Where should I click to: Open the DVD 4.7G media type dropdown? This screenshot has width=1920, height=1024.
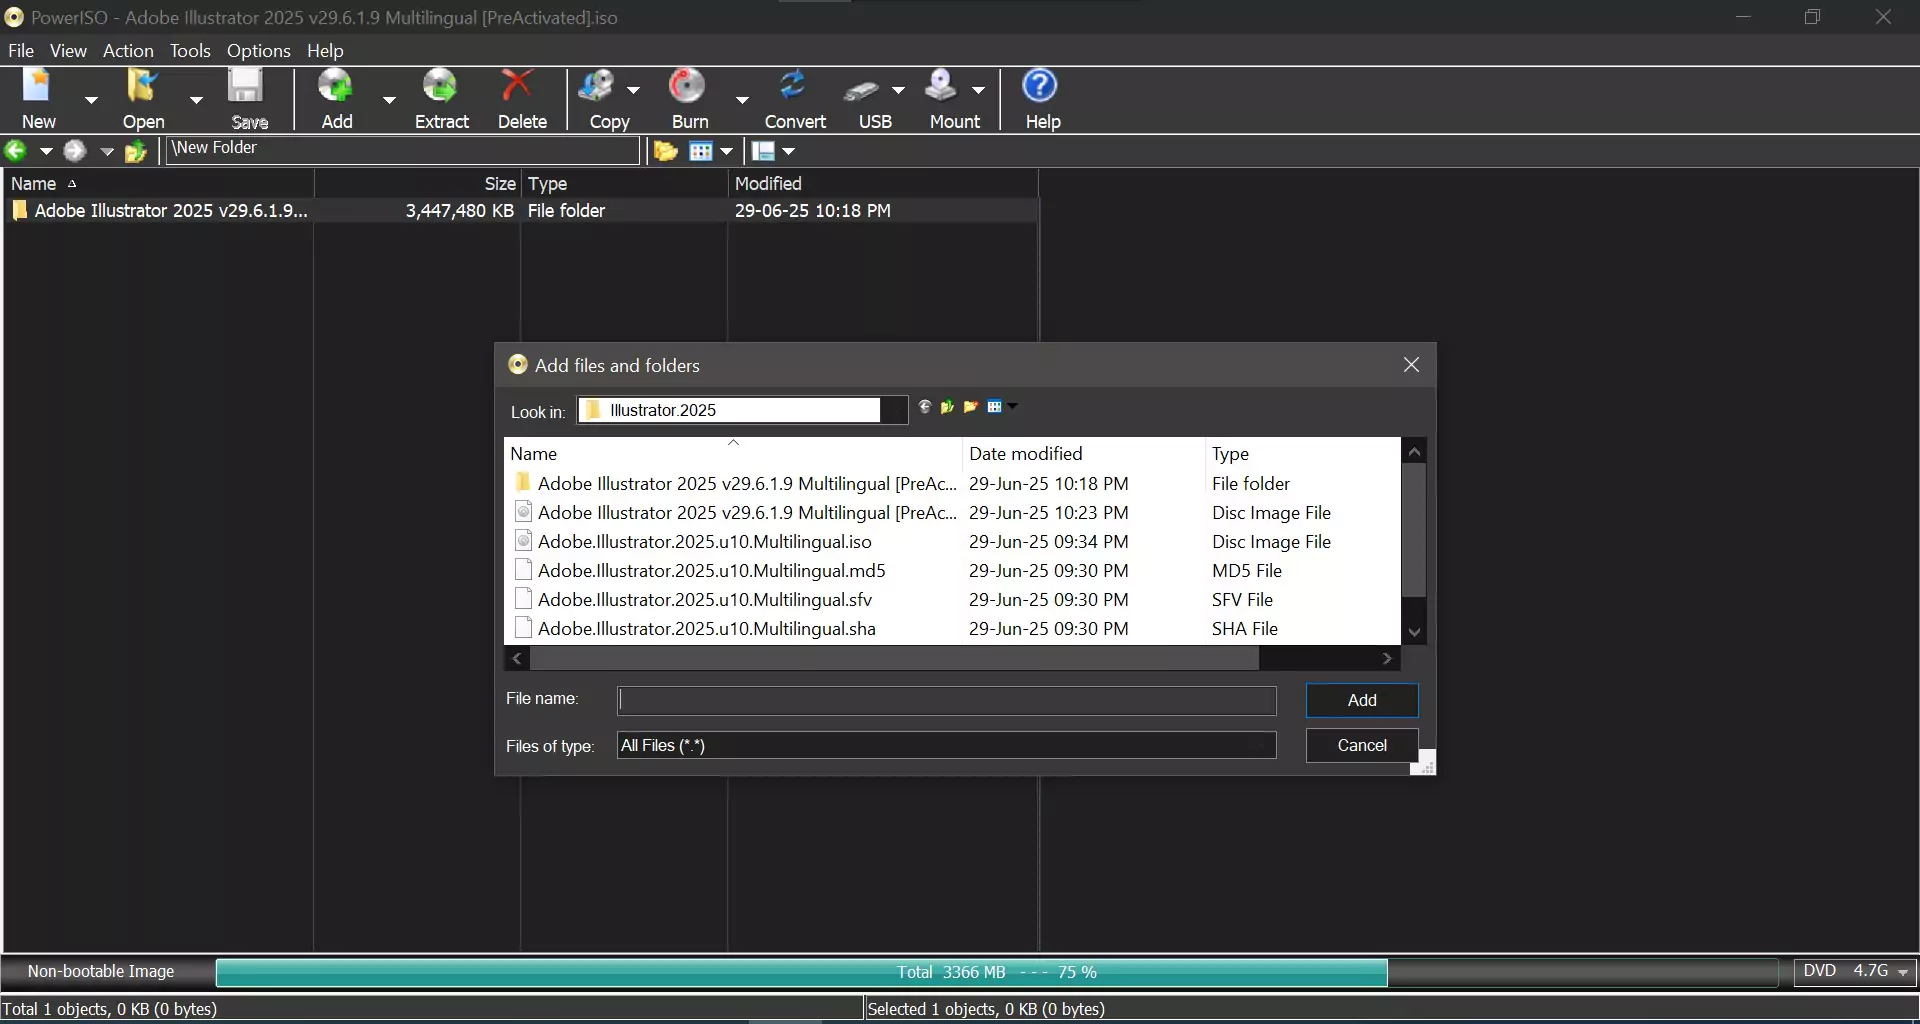pyautogui.click(x=1855, y=971)
